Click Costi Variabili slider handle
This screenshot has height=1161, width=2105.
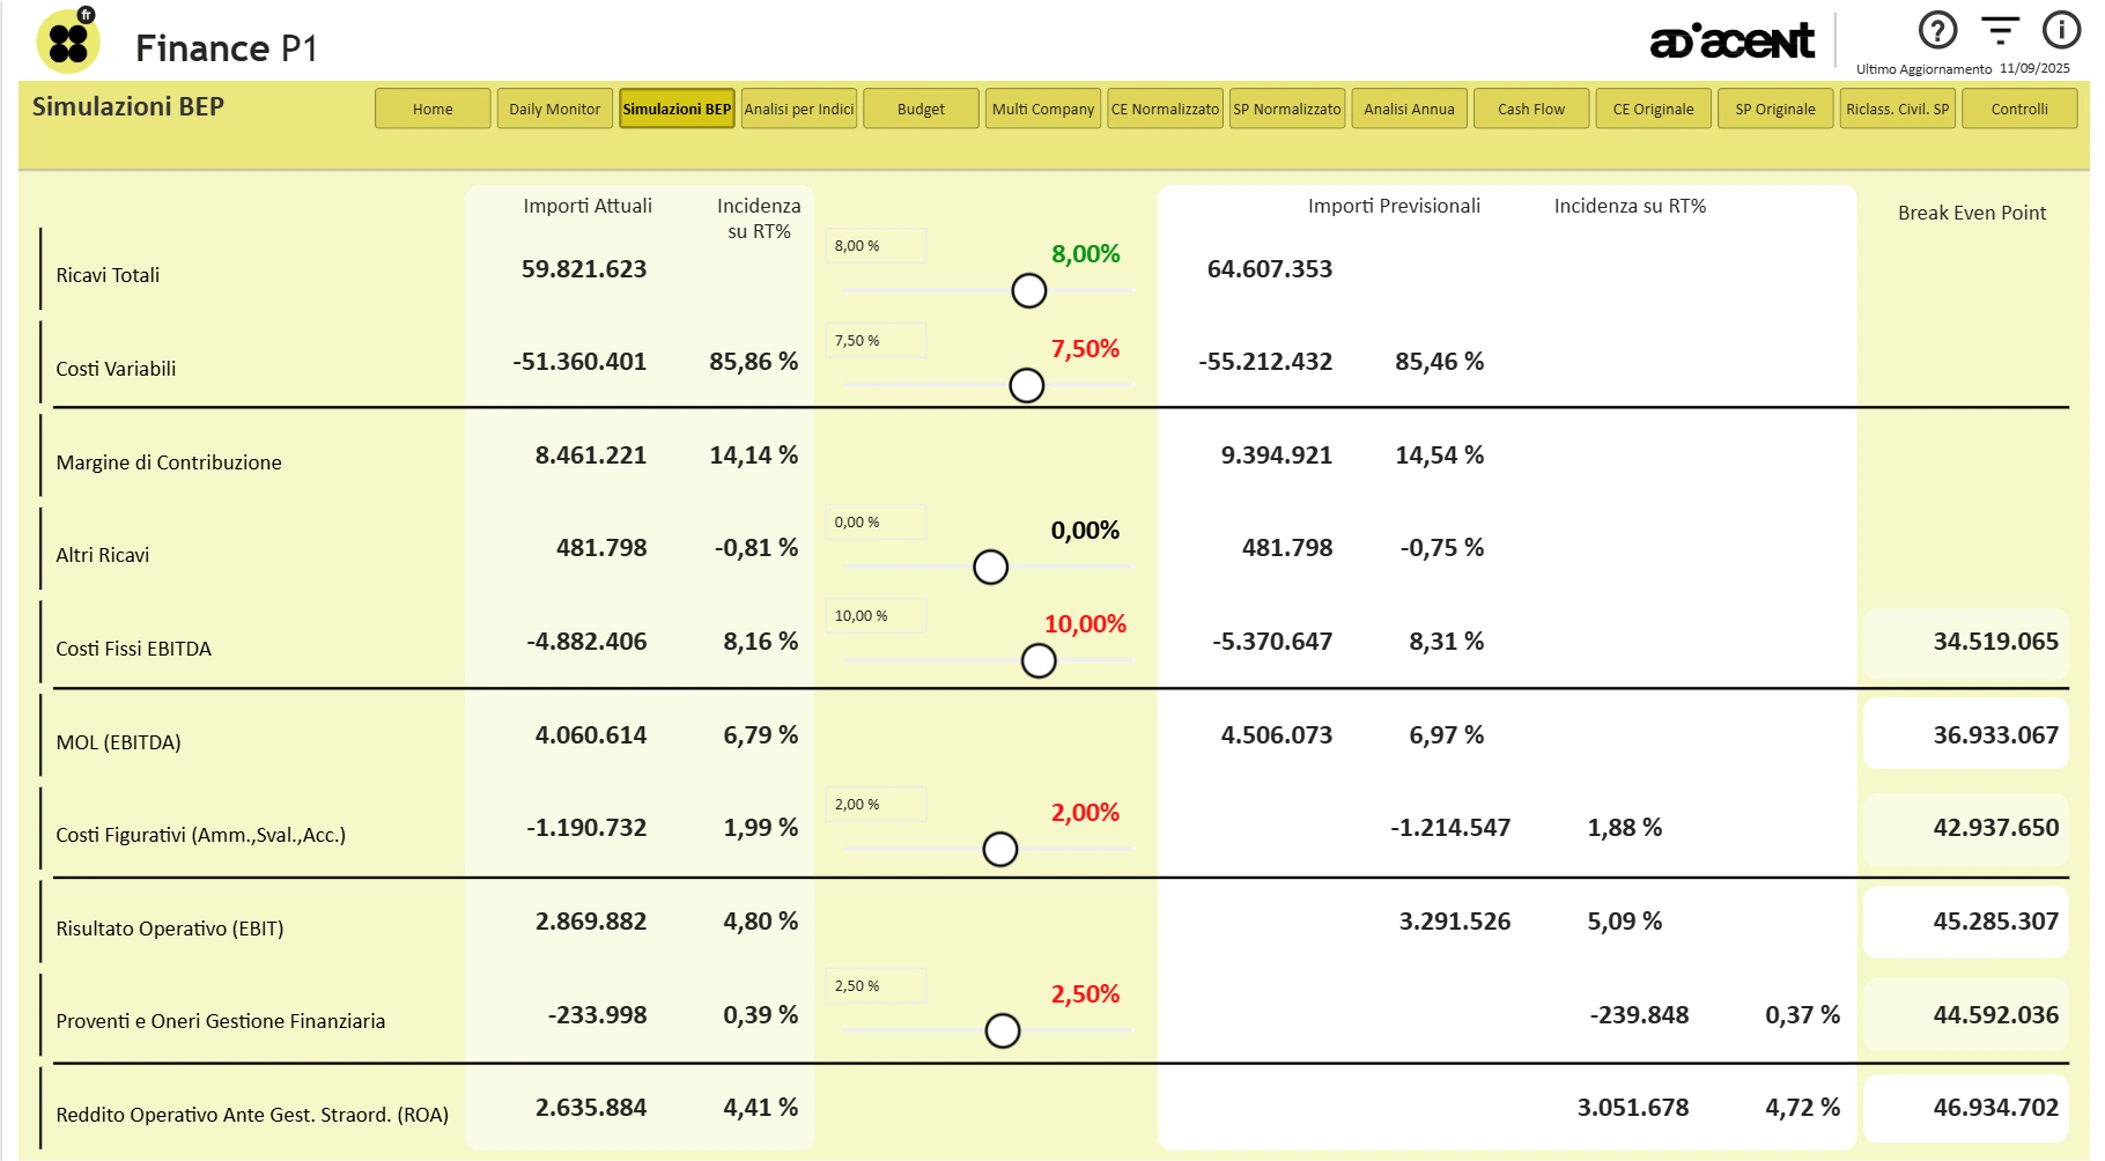1026,385
